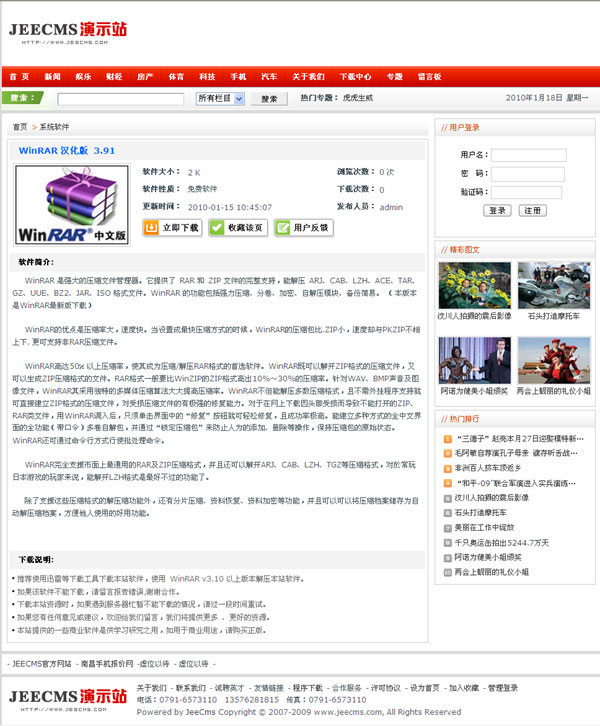Open the 石头打造摩托车 motorcycle thumbnail

click(554, 285)
